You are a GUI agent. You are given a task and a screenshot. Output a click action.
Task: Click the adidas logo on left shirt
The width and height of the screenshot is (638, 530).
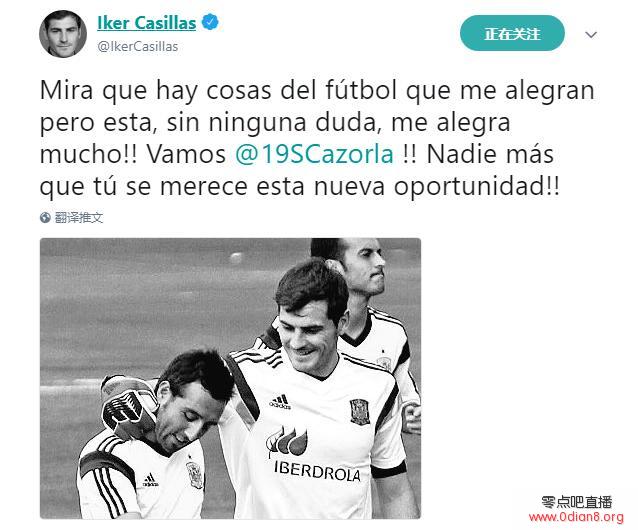tap(150, 480)
